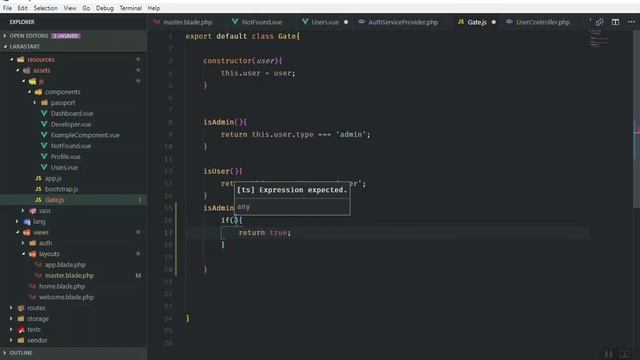Click the split editor icon
Viewport: 640px width, 360px height.
(615, 22)
